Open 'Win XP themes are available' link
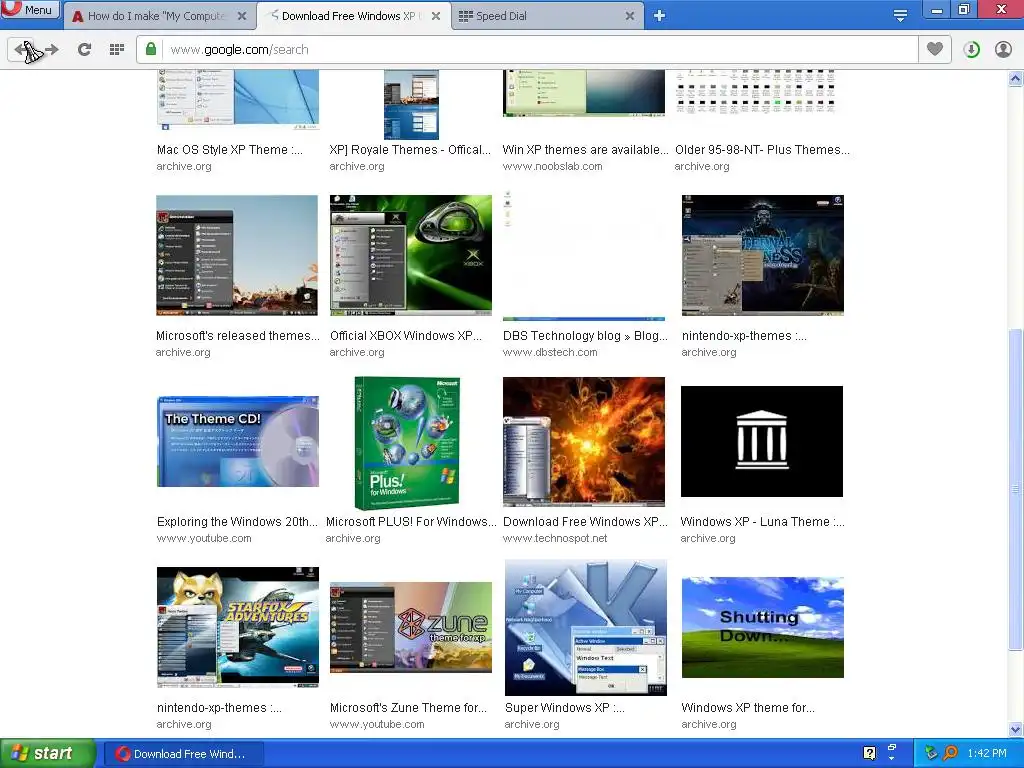Image resolution: width=1024 pixels, height=768 pixels. click(584, 150)
